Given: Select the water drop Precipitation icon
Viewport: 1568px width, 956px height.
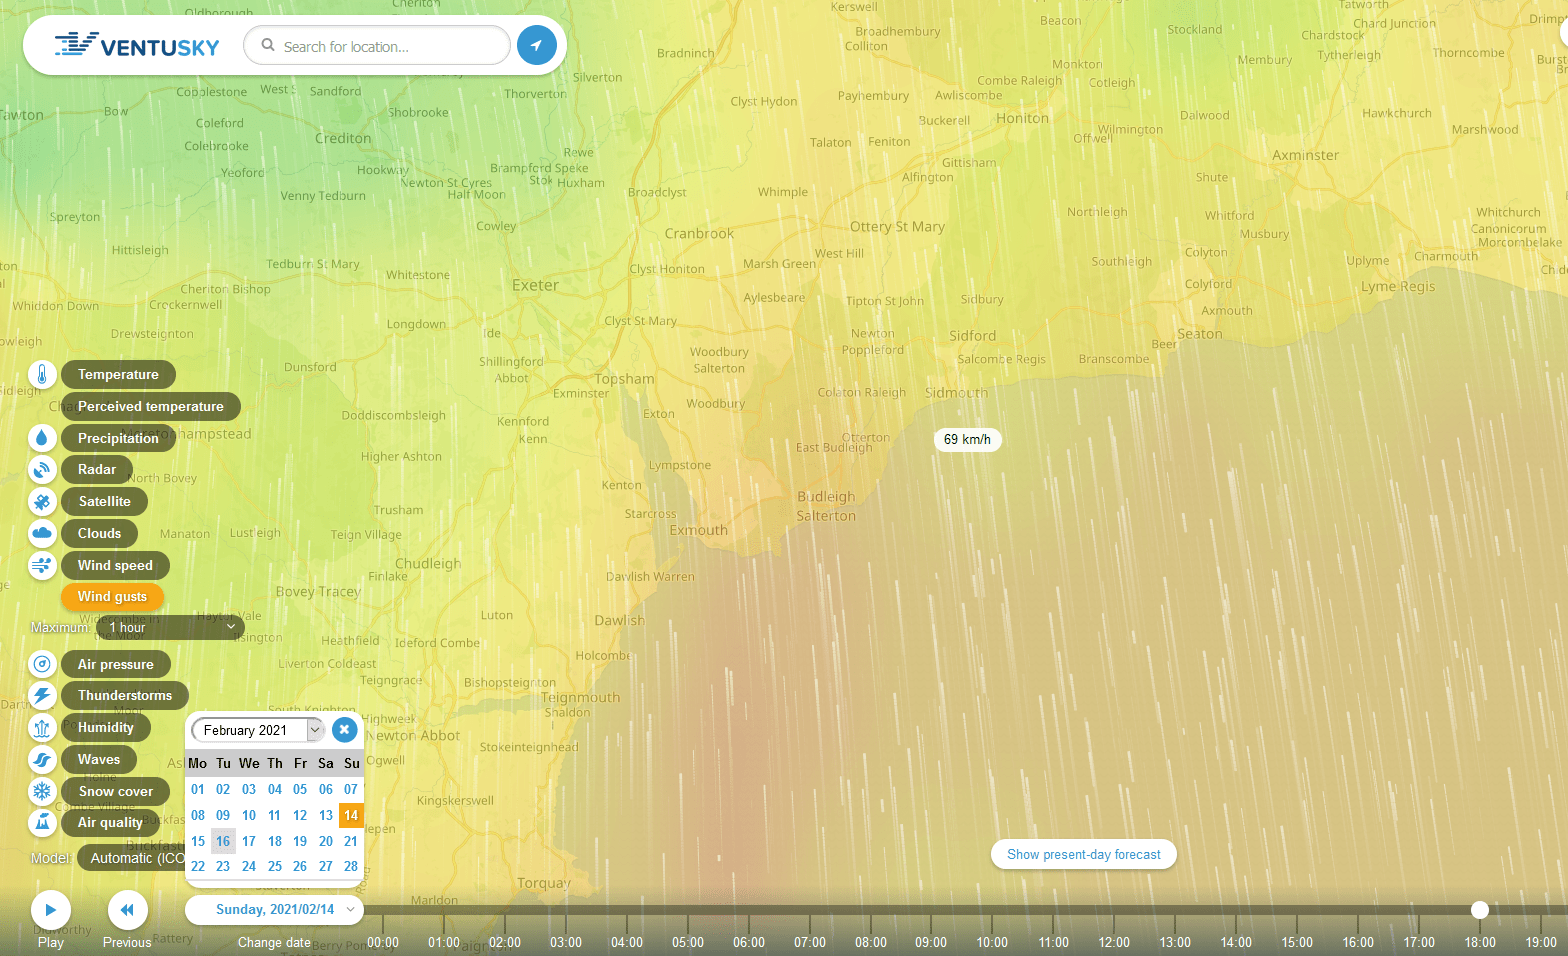Looking at the screenshot, I should (x=42, y=438).
